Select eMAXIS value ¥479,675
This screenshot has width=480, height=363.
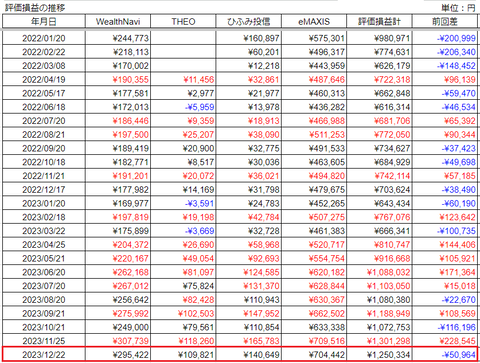coord(326,190)
